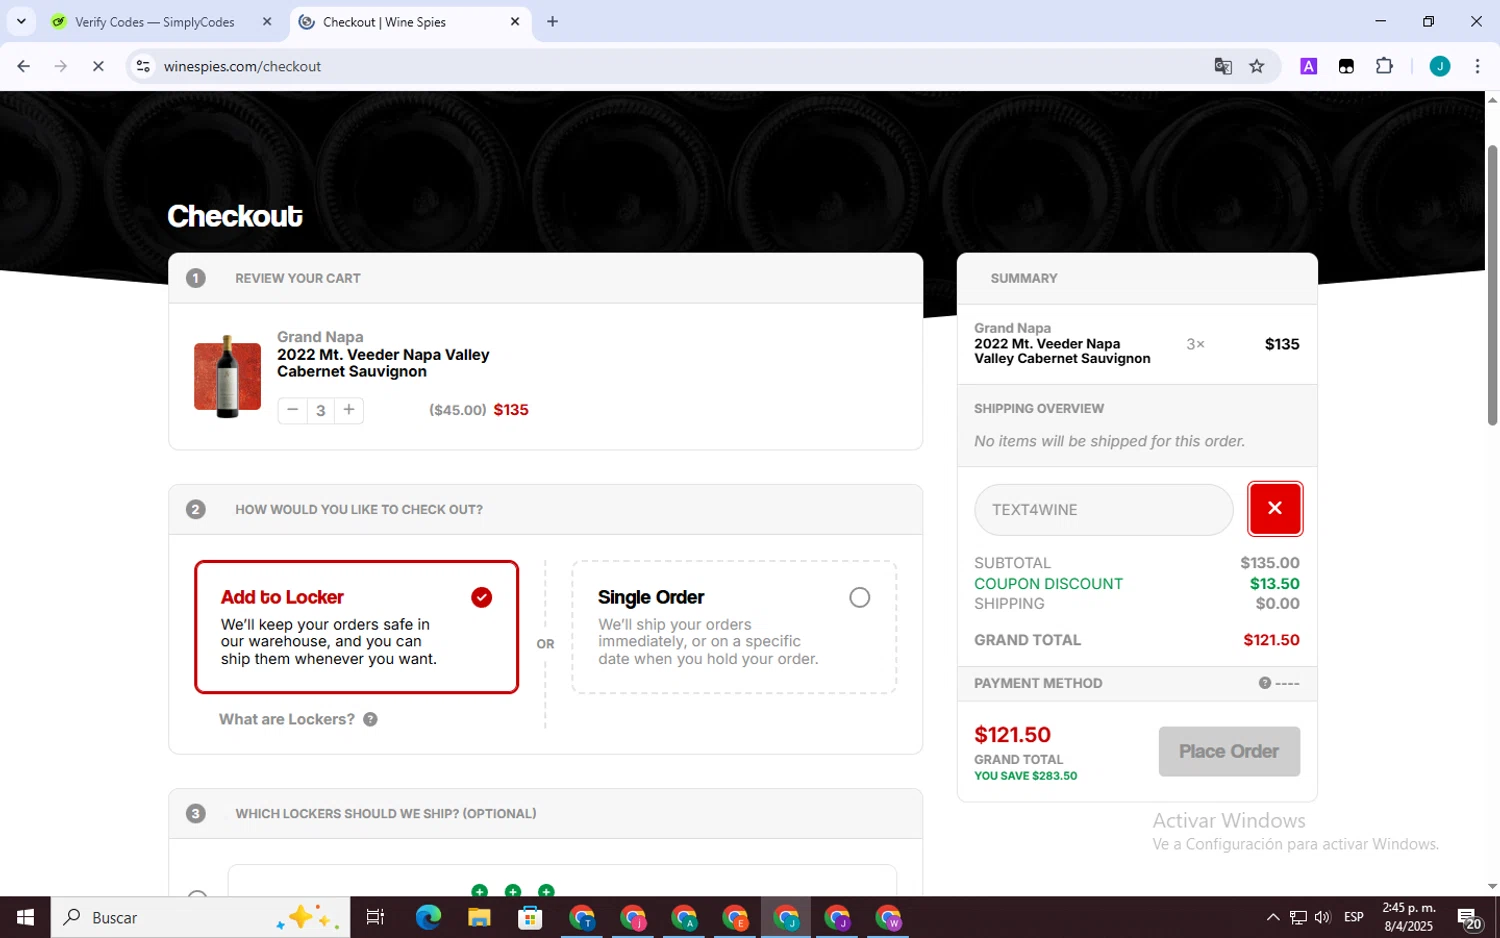Image resolution: width=1500 pixels, height=938 pixels.
Task: Stop loading the page
Action: (x=98, y=67)
